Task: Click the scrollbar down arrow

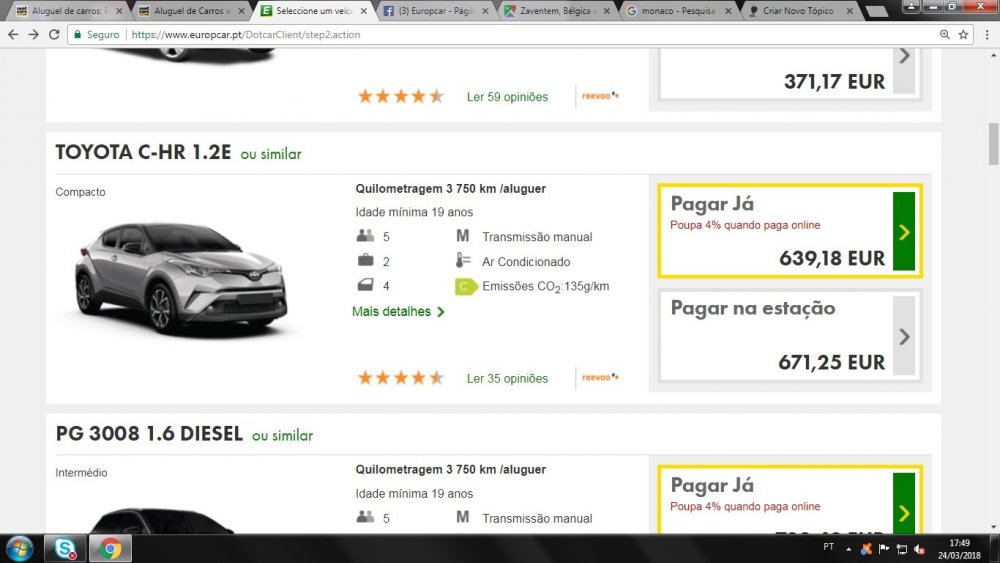Action: [x=993, y=527]
